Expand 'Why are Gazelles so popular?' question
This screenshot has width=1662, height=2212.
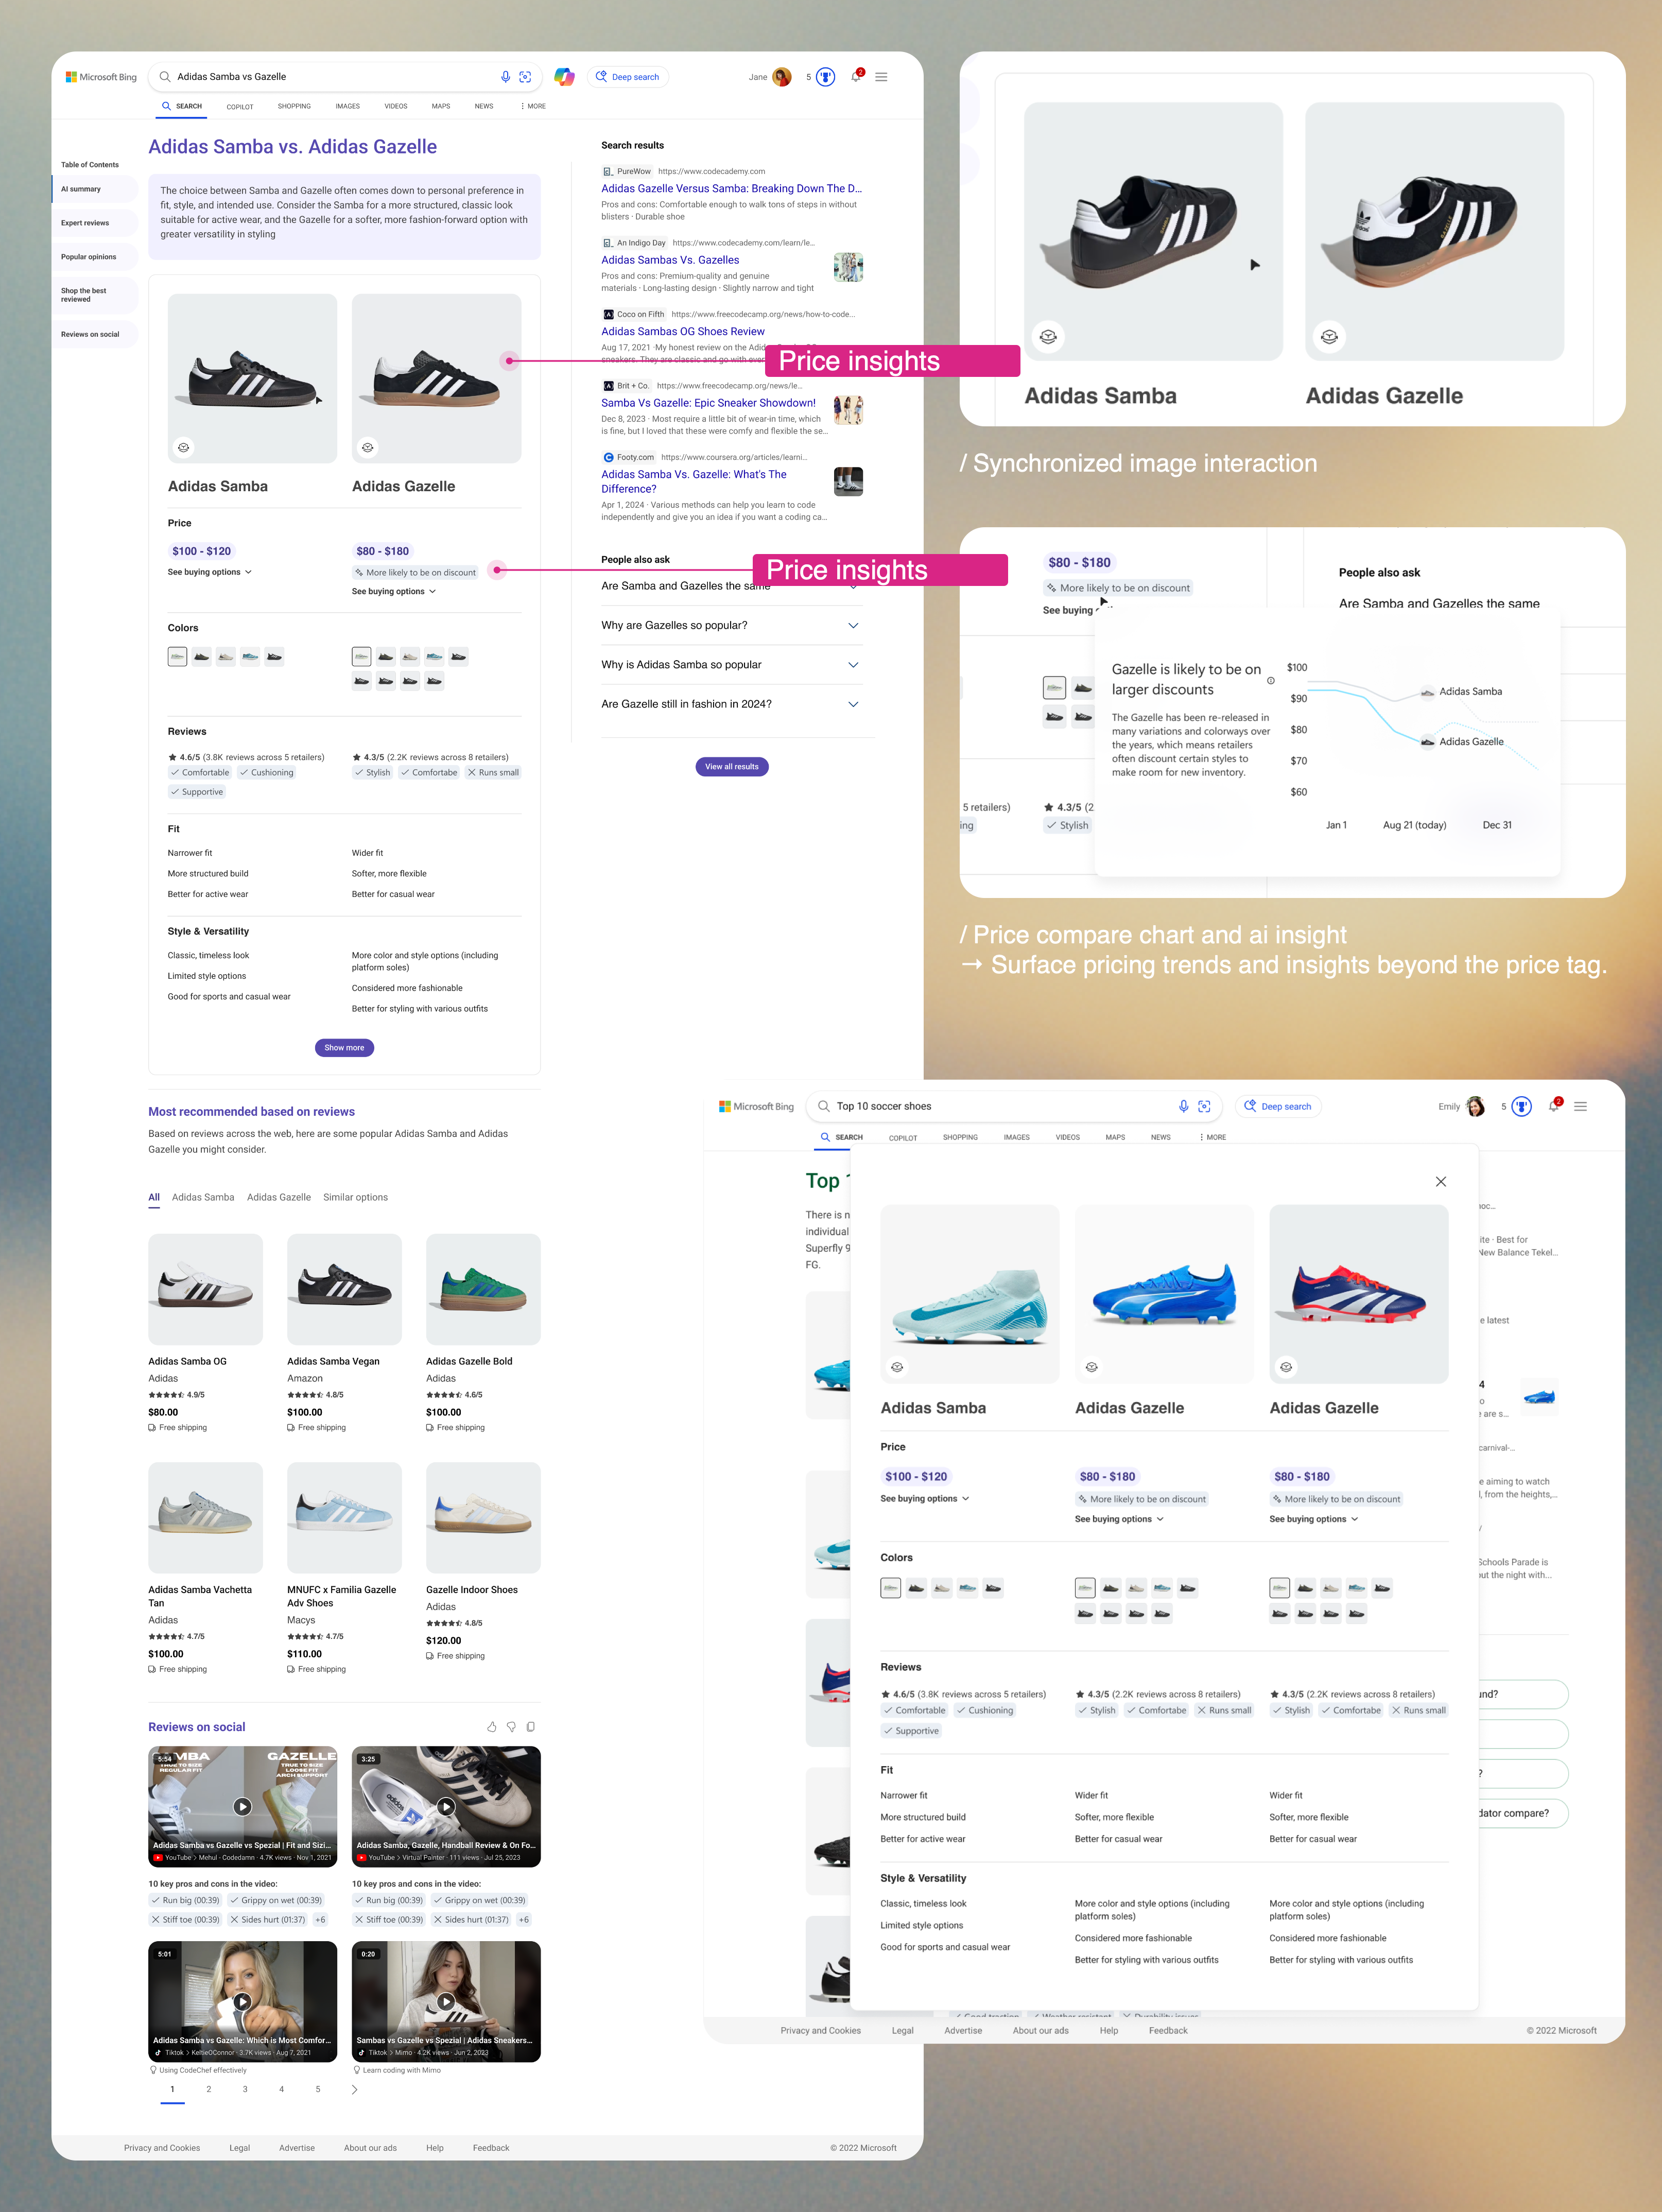[731, 625]
